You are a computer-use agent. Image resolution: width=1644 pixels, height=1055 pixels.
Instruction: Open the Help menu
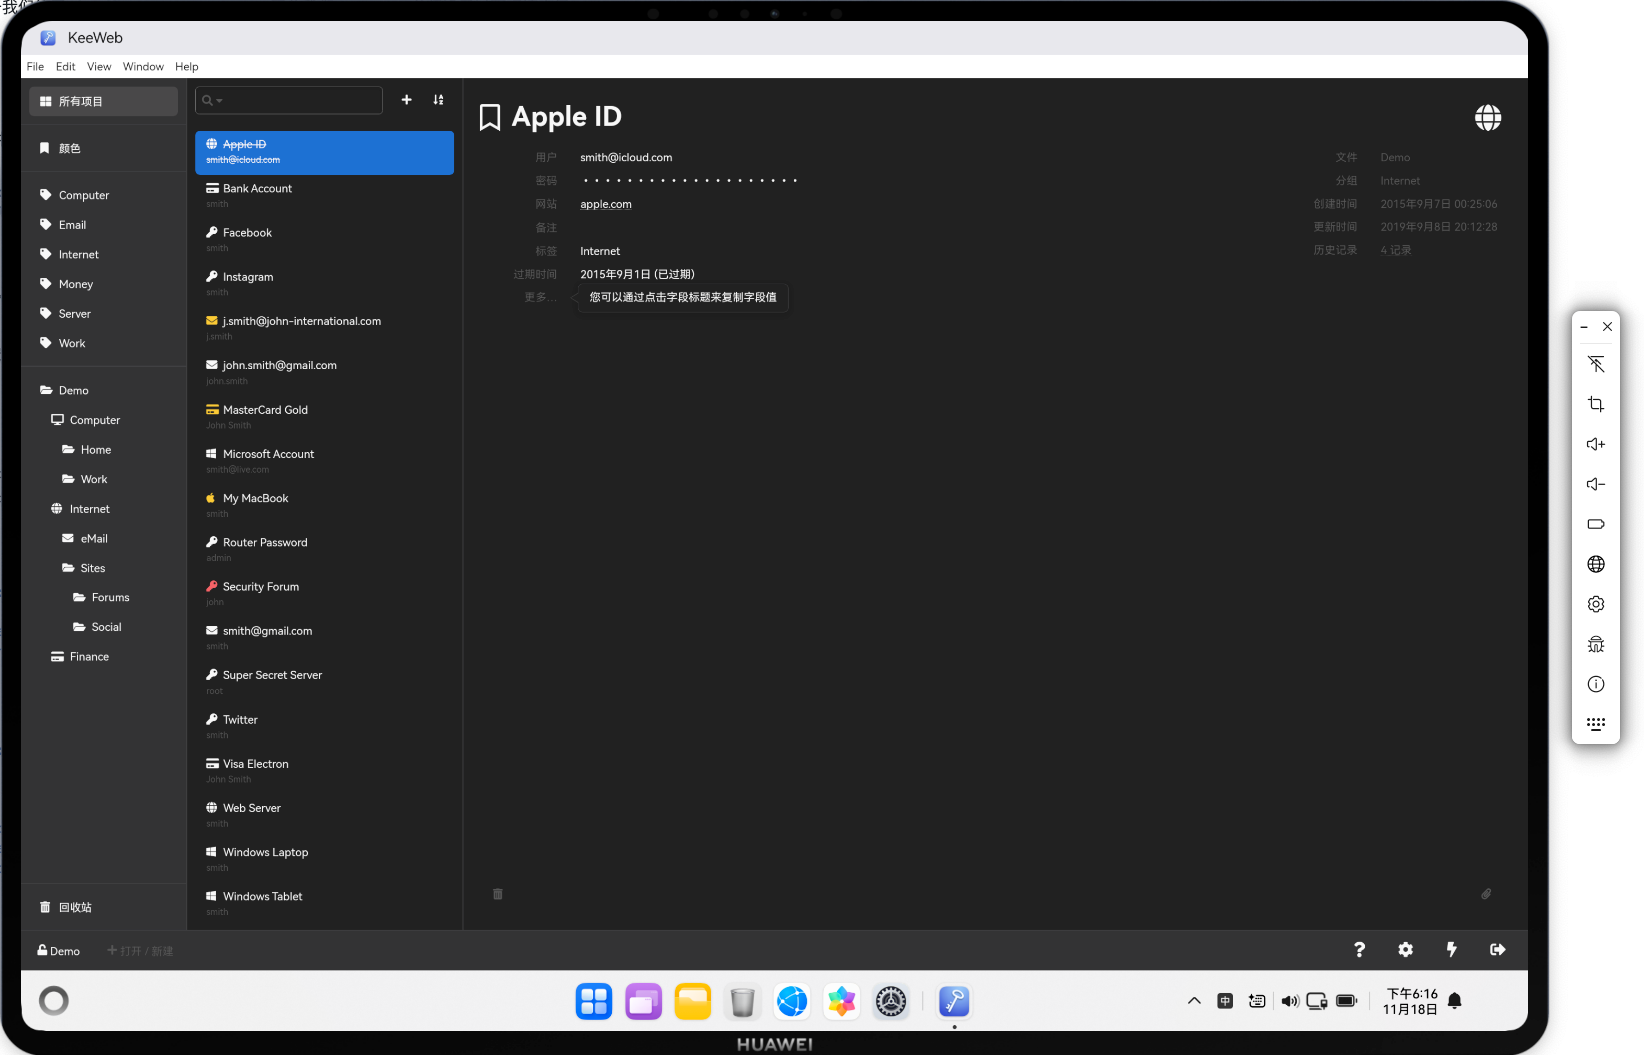187,67
